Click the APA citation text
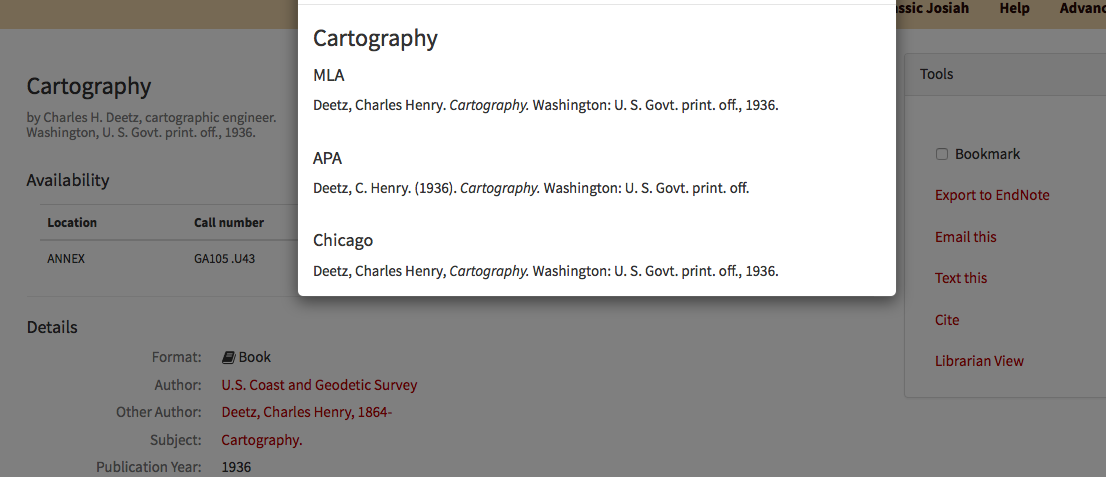This screenshot has width=1106, height=477. (x=531, y=188)
